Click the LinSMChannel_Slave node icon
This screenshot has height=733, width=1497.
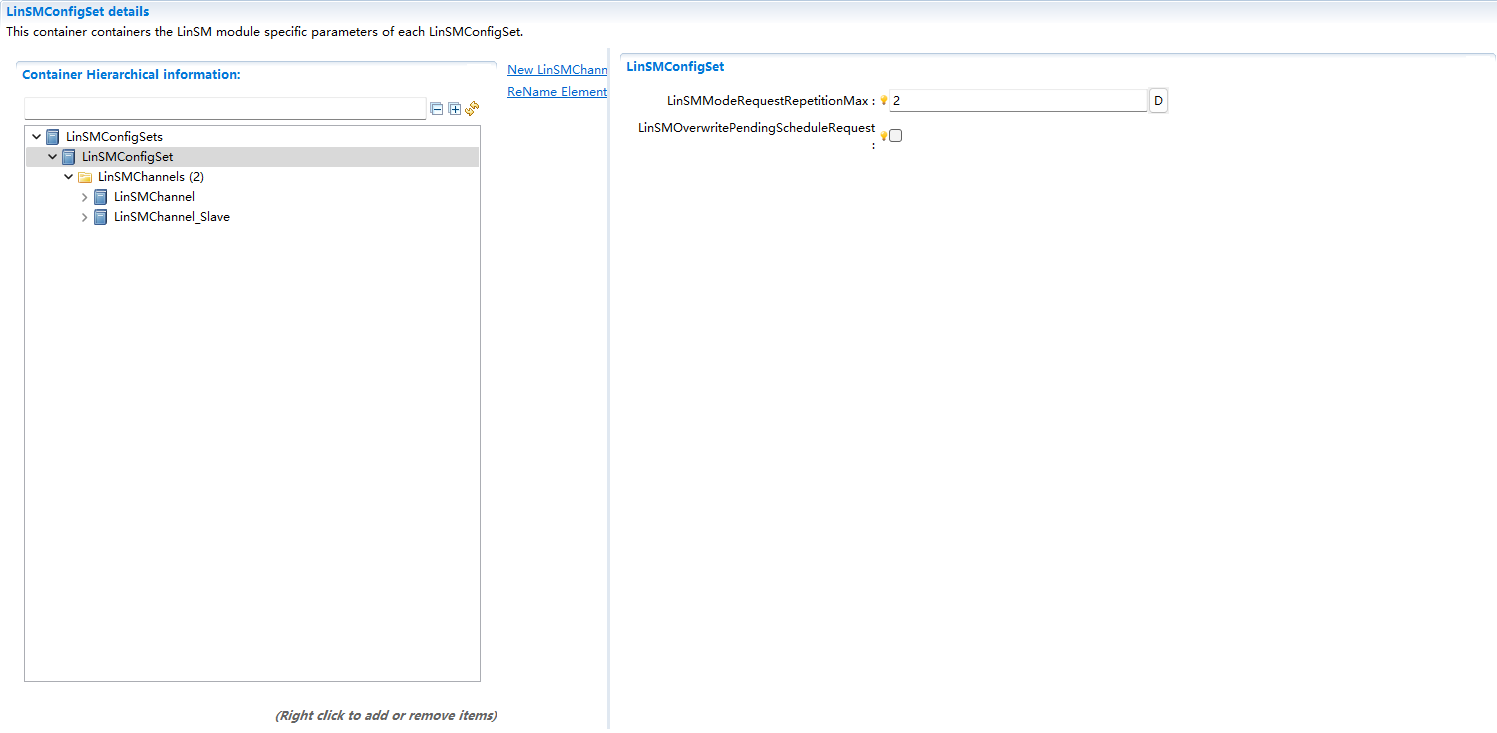[100, 217]
